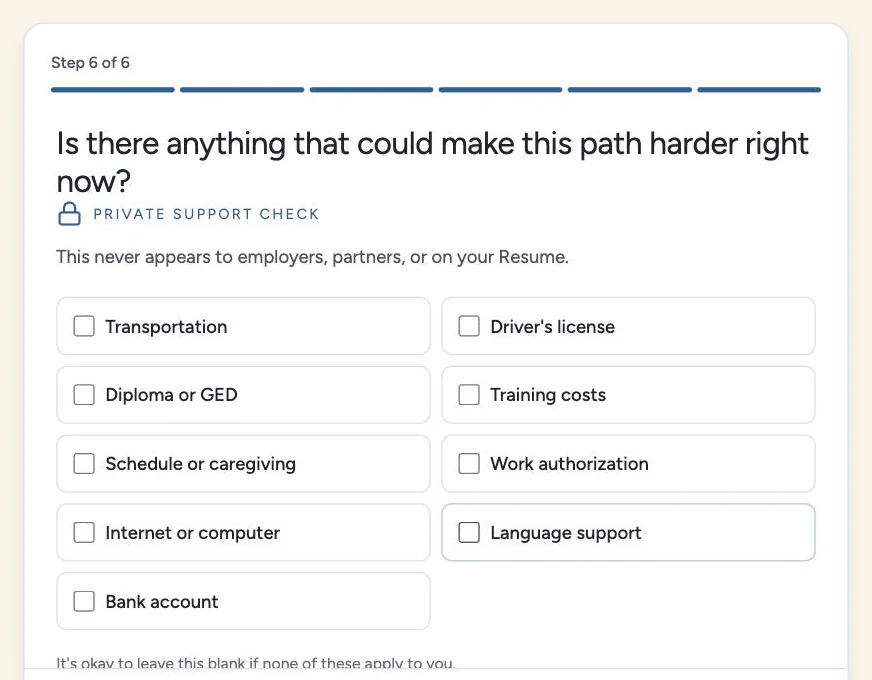
Task: Tick the Work authorization checkbox
Action: coord(469,464)
